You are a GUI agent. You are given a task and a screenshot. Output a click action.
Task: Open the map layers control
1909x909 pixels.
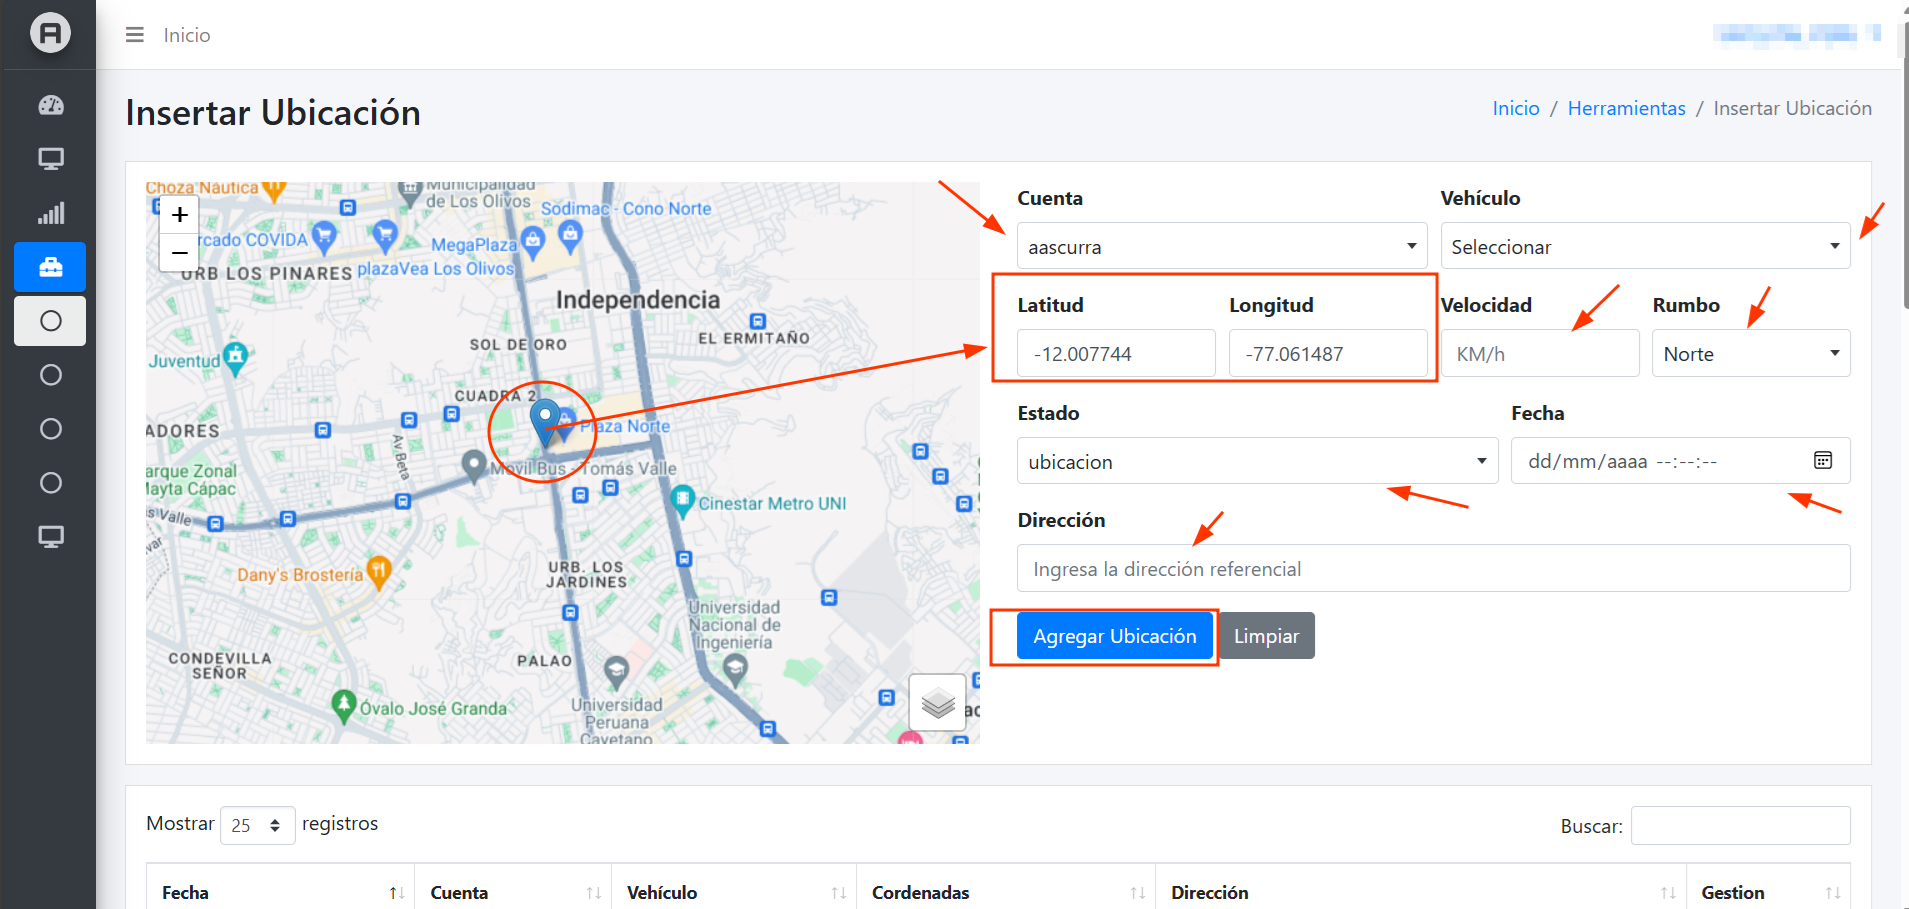click(x=937, y=703)
